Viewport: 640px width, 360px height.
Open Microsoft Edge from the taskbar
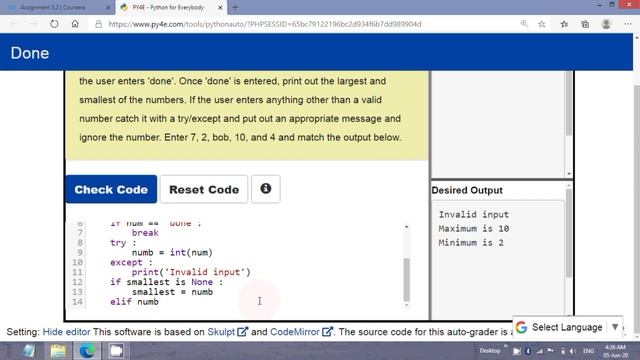coord(87,351)
